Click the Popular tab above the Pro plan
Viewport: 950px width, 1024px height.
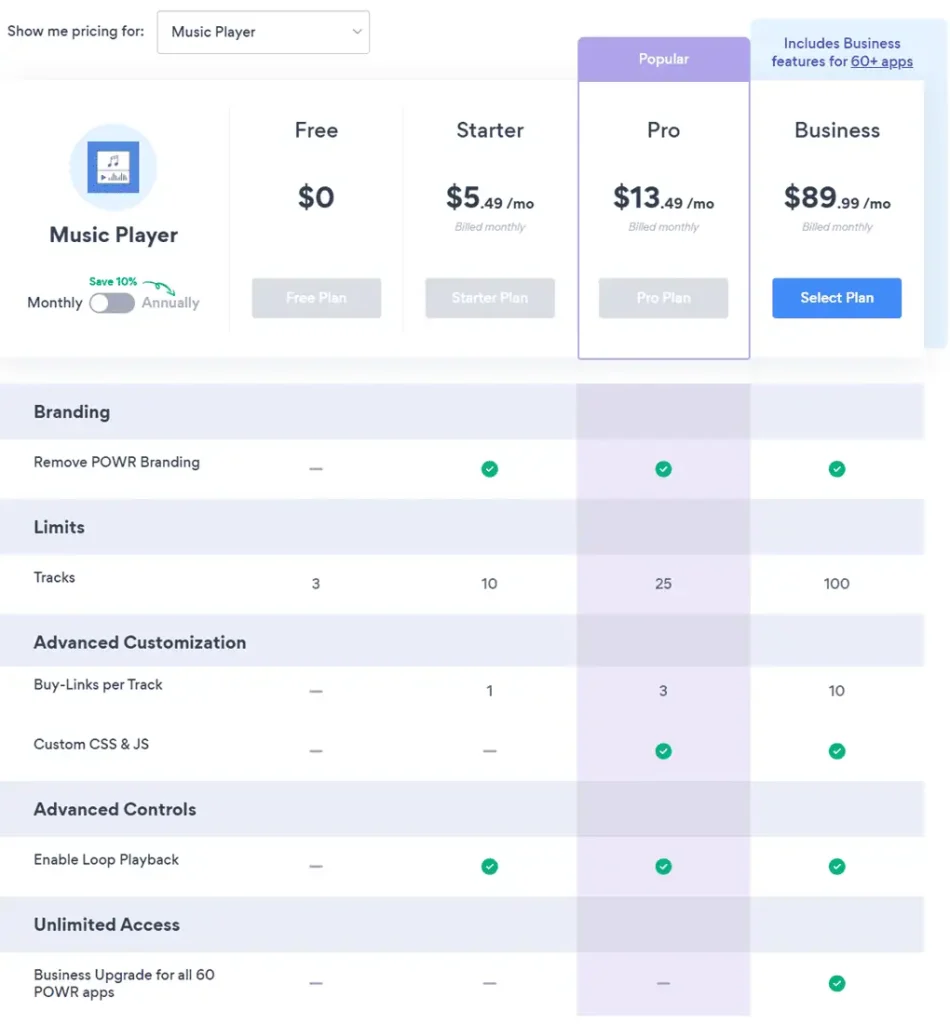663,59
